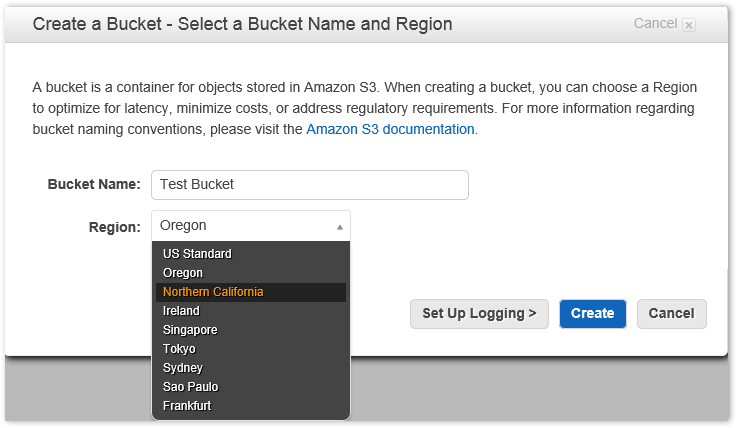The image size is (737, 428).
Task: Click the X icon beside Cancel
Action: 689,25
